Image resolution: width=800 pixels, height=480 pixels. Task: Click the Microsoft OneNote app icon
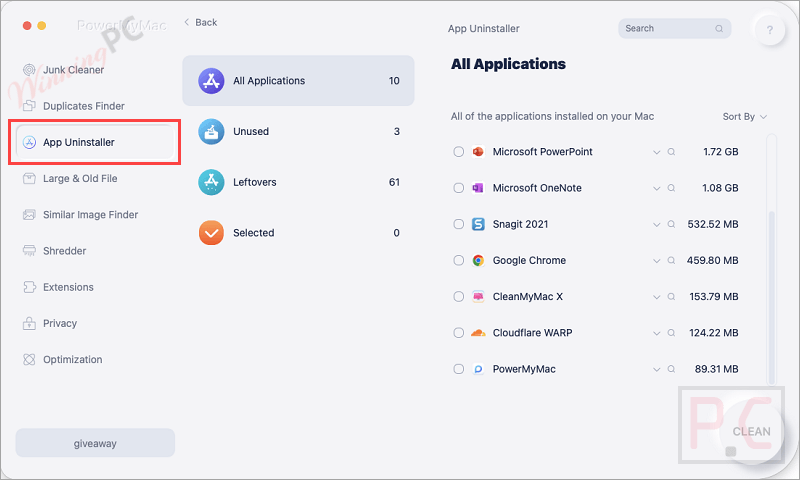coord(478,188)
